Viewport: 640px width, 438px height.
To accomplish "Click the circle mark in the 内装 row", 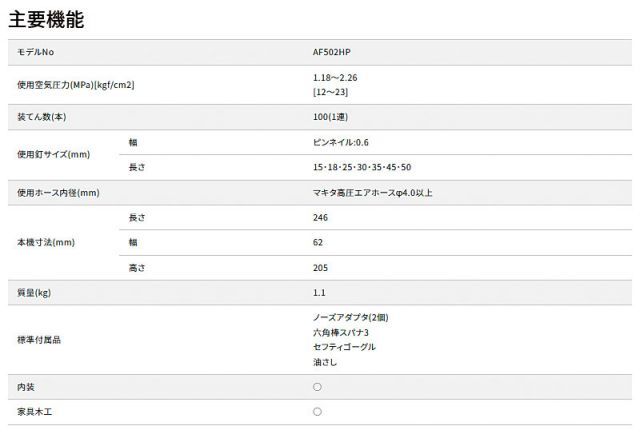I will [317, 386].
